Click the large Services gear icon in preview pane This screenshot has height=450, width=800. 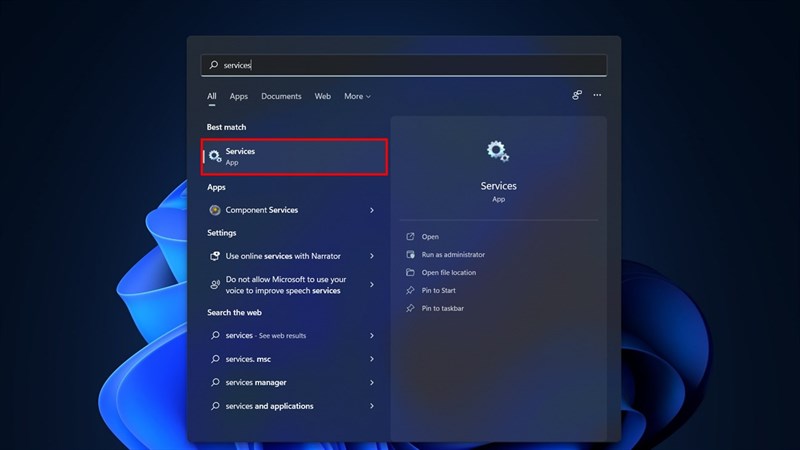498,152
